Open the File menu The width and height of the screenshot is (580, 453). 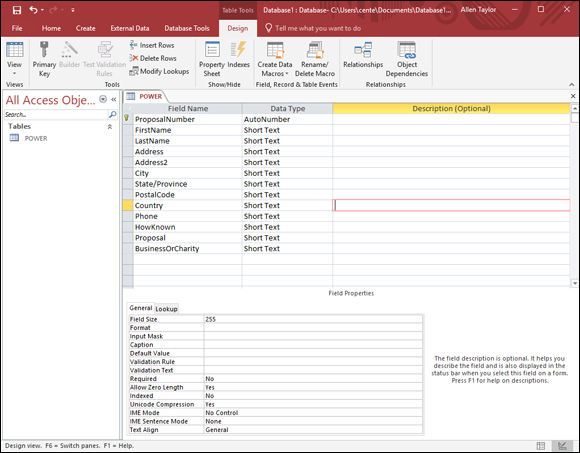pyautogui.click(x=17, y=28)
